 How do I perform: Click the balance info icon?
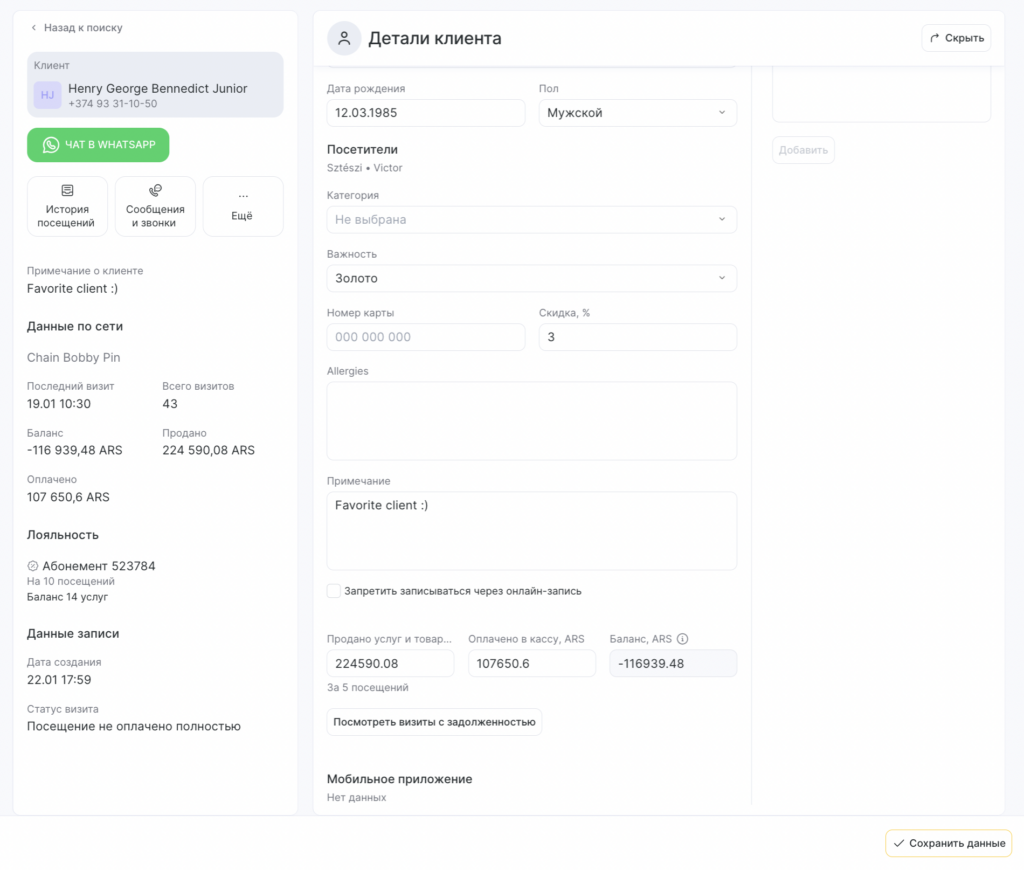click(x=683, y=639)
